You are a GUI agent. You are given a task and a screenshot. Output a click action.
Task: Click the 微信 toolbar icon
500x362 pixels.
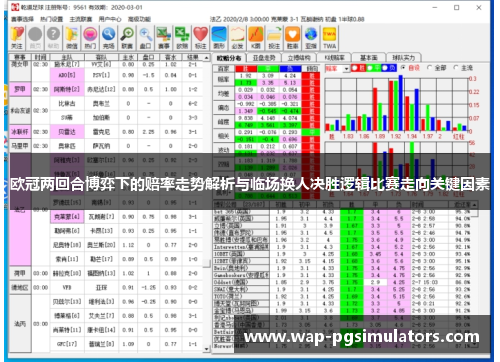pyautogui.click(x=72, y=38)
